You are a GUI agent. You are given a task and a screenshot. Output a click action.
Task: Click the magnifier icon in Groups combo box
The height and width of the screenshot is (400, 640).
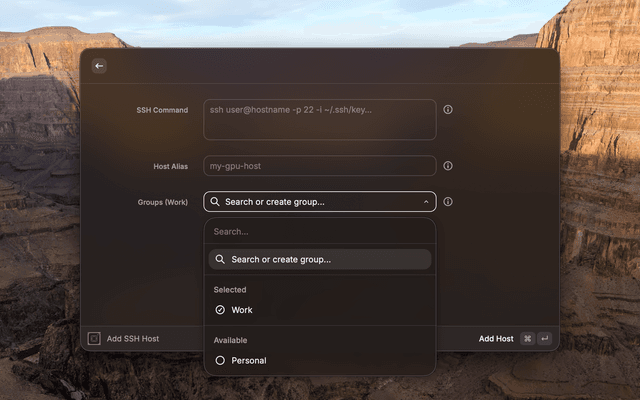[x=215, y=202]
